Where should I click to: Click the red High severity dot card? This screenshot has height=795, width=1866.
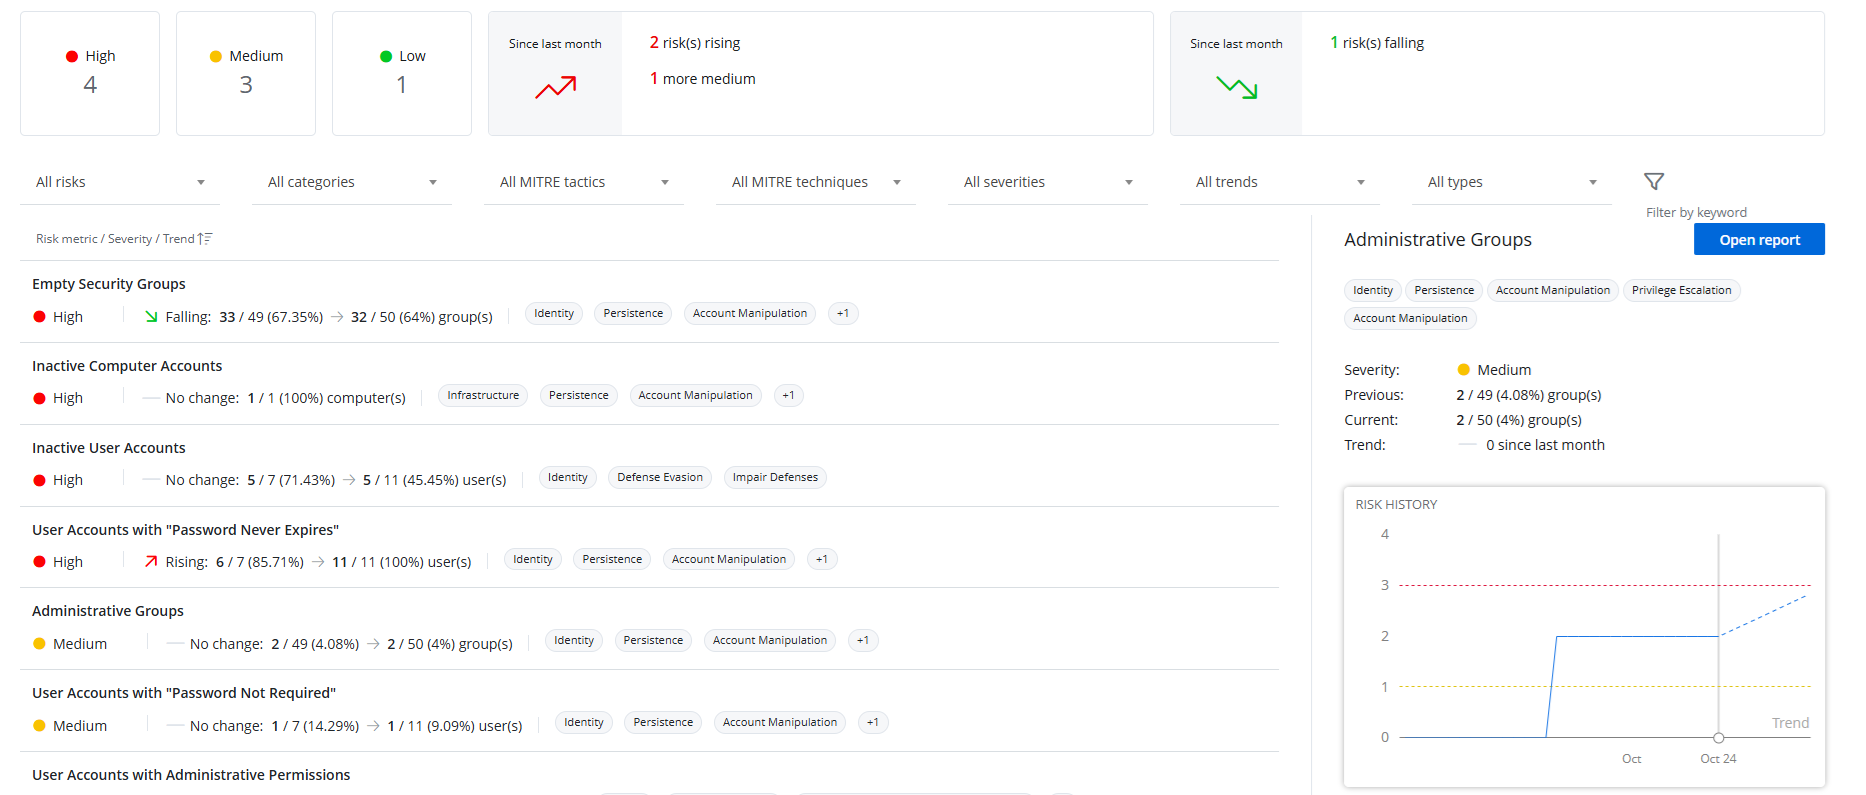click(x=90, y=73)
